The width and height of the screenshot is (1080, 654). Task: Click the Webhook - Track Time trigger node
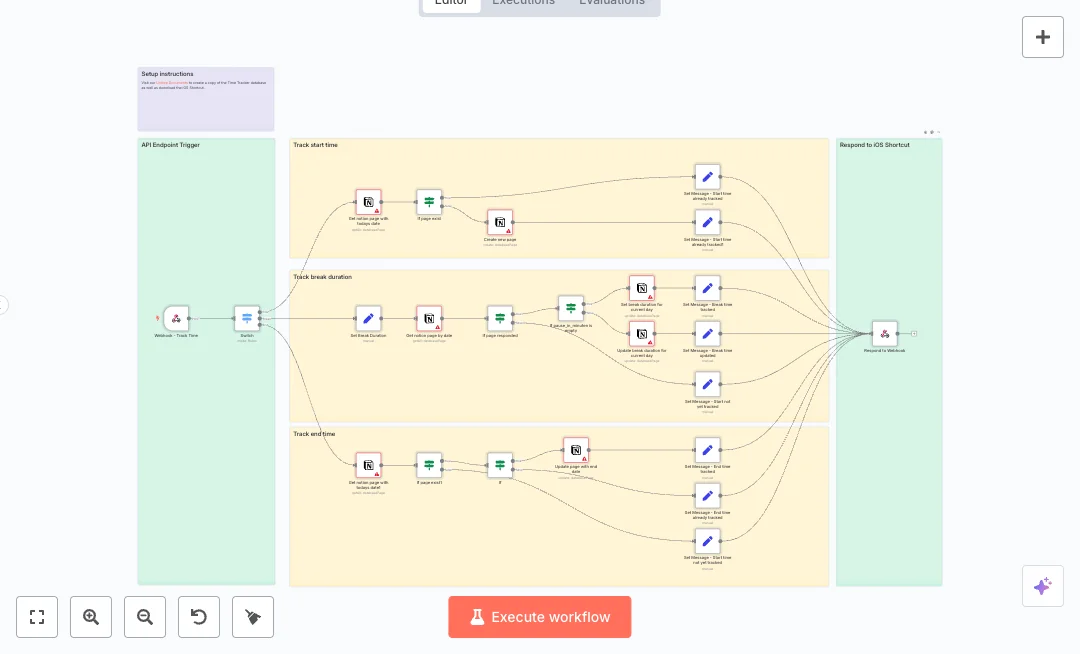(x=176, y=319)
